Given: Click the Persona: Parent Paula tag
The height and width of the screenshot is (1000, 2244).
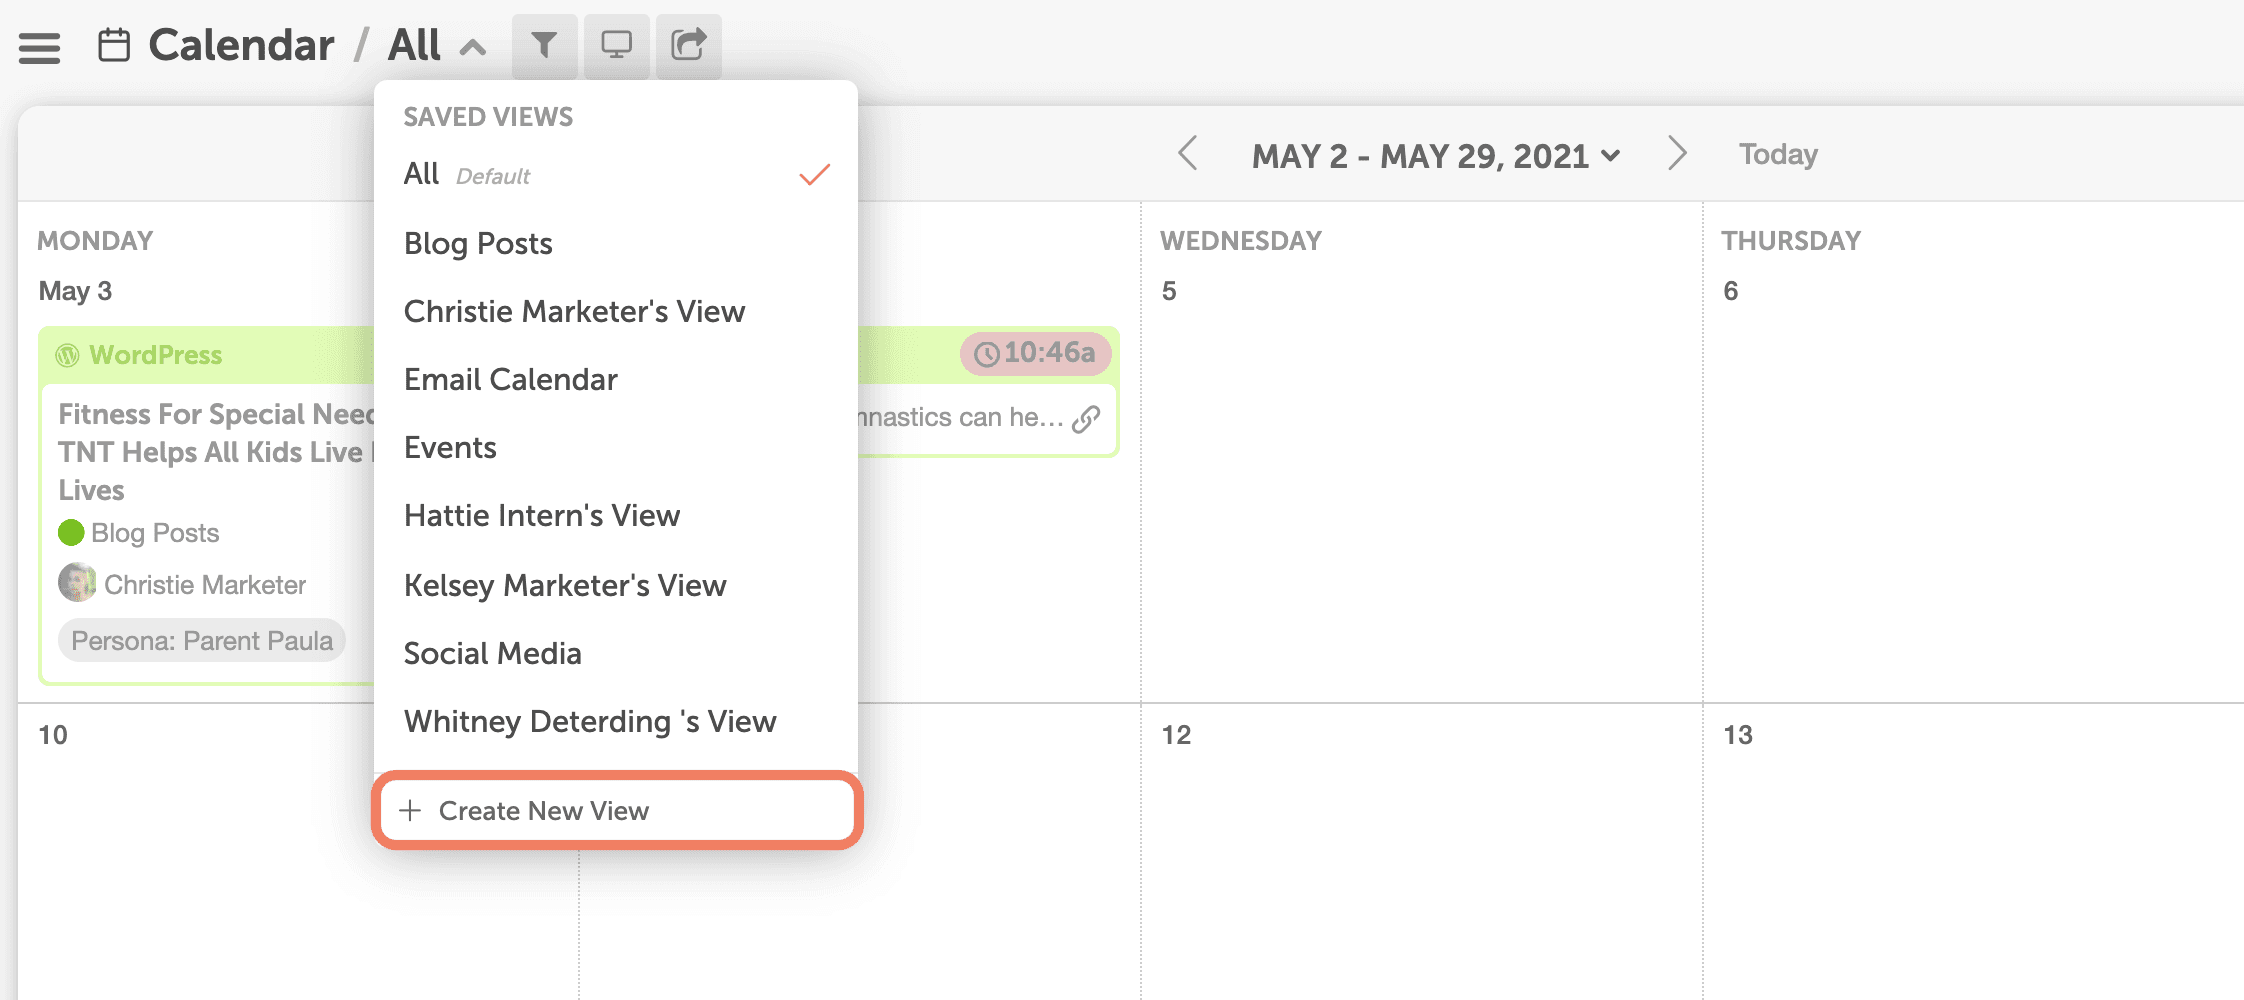Looking at the screenshot, I should (x=202, y=641).
